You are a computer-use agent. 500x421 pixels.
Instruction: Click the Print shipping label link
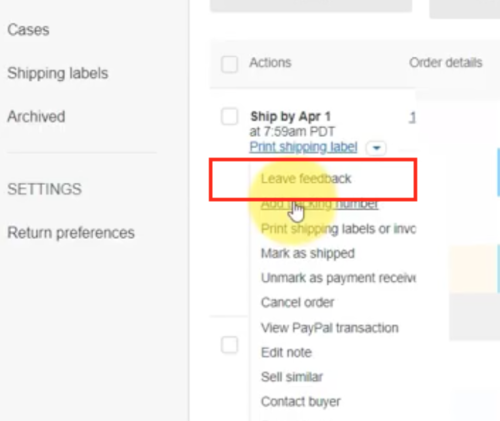(x=303, y=147)
